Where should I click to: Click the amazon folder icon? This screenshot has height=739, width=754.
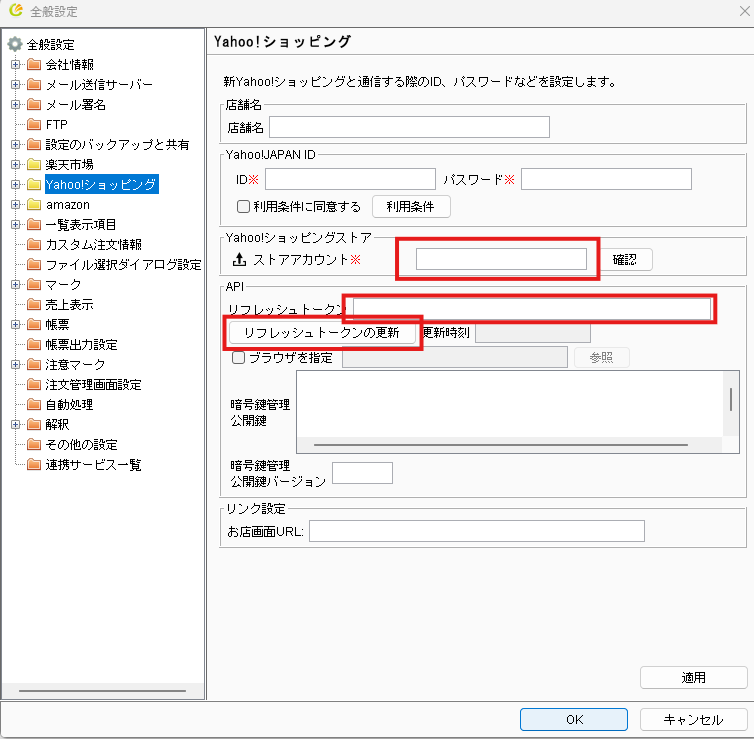click(34, 204)
